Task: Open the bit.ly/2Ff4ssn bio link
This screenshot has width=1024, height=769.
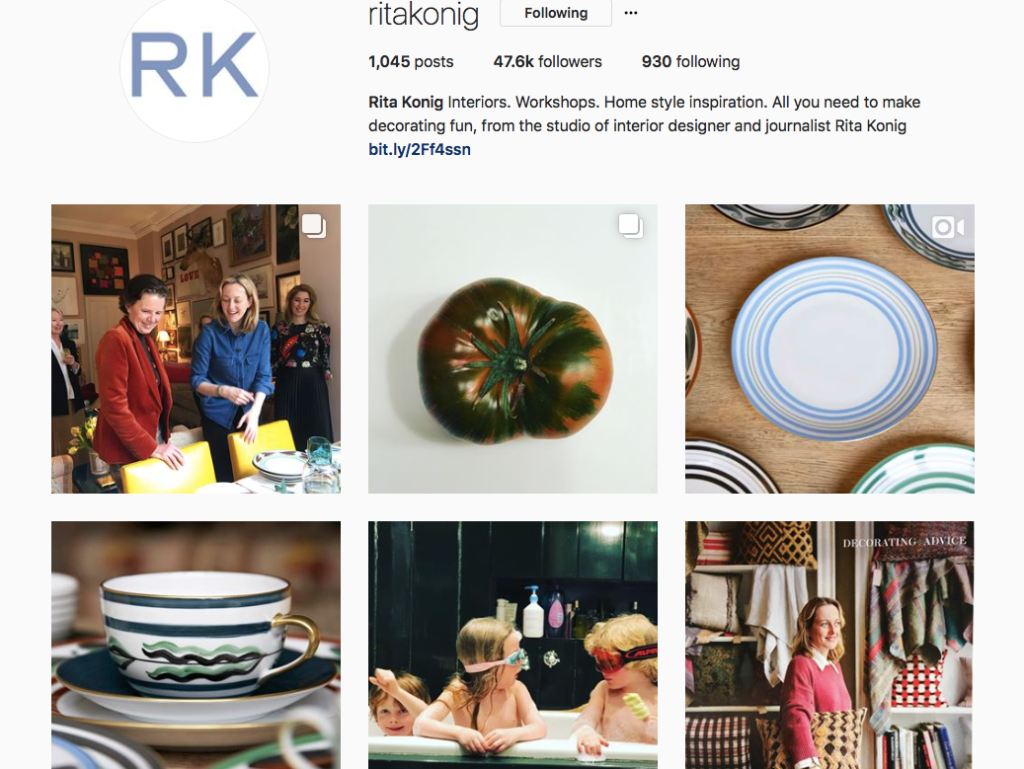Action: click(x=419, y=149)
